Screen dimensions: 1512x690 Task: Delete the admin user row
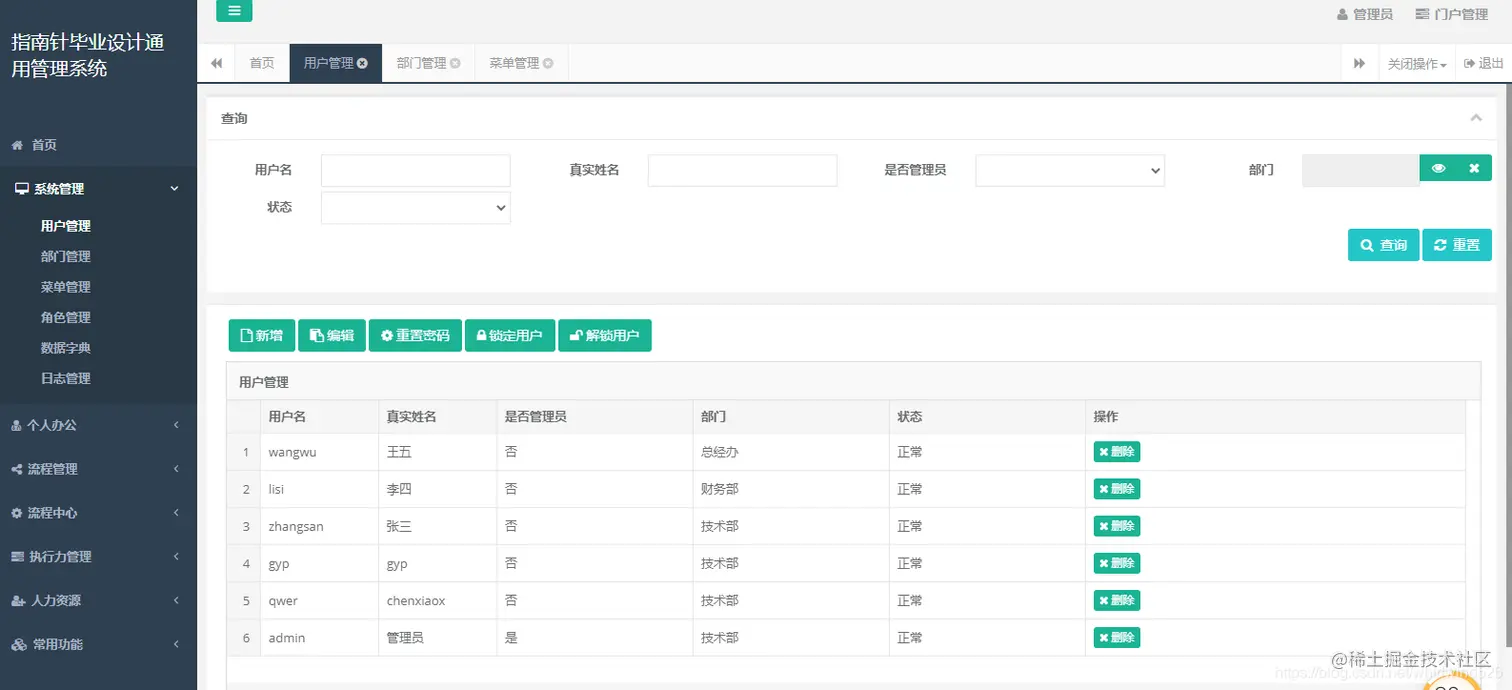[x=1117, y=637]
